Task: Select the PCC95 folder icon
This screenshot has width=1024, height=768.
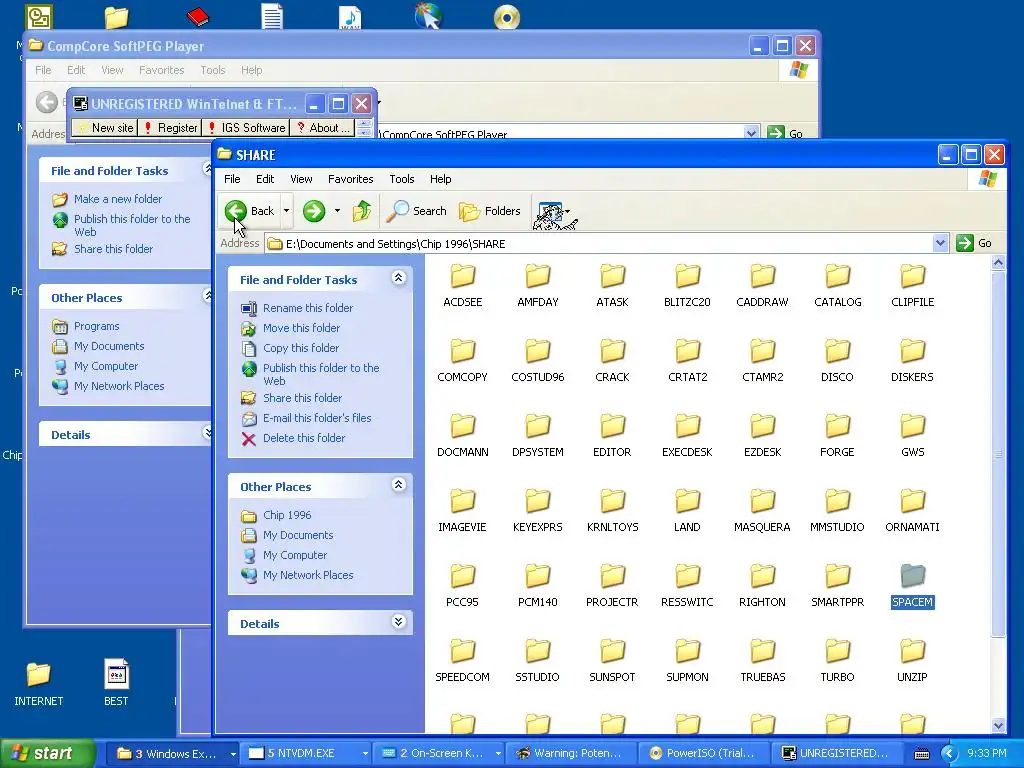Action: coord(462,577)
